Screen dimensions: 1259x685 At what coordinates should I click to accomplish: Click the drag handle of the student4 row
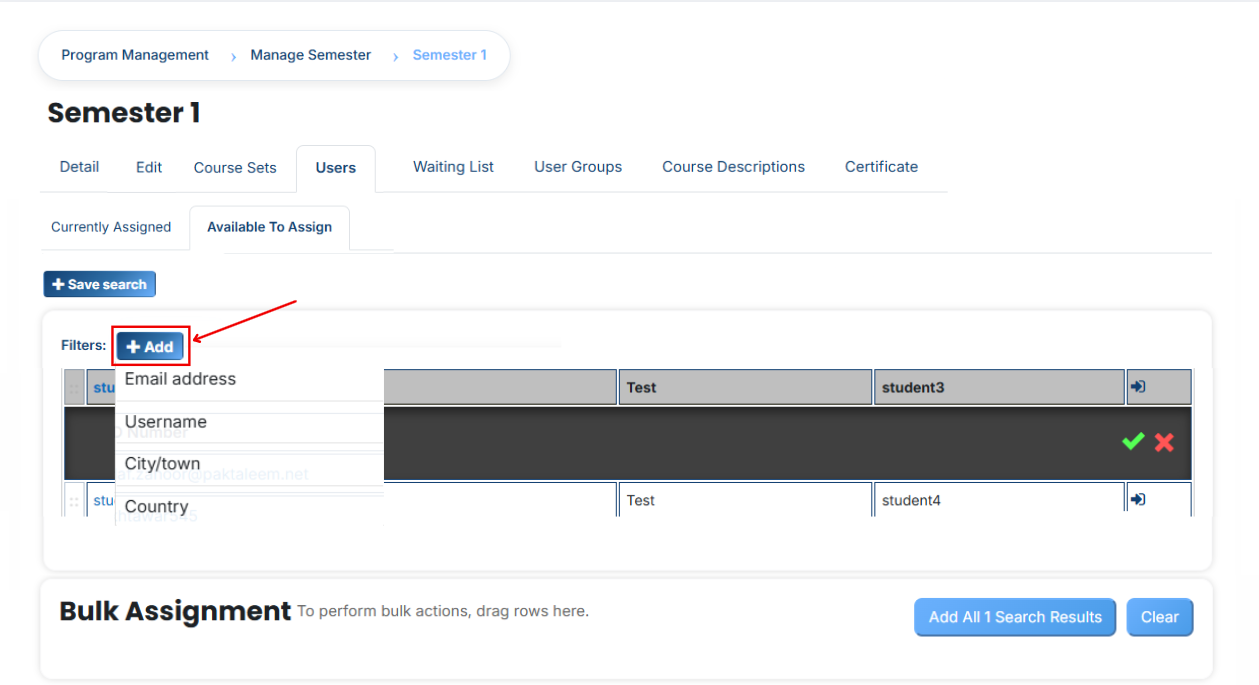coord(75,500)
